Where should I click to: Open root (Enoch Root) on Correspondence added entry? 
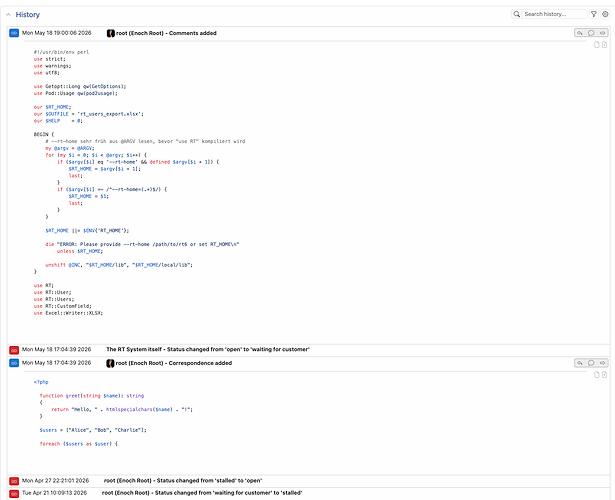[x=139, y=363]
